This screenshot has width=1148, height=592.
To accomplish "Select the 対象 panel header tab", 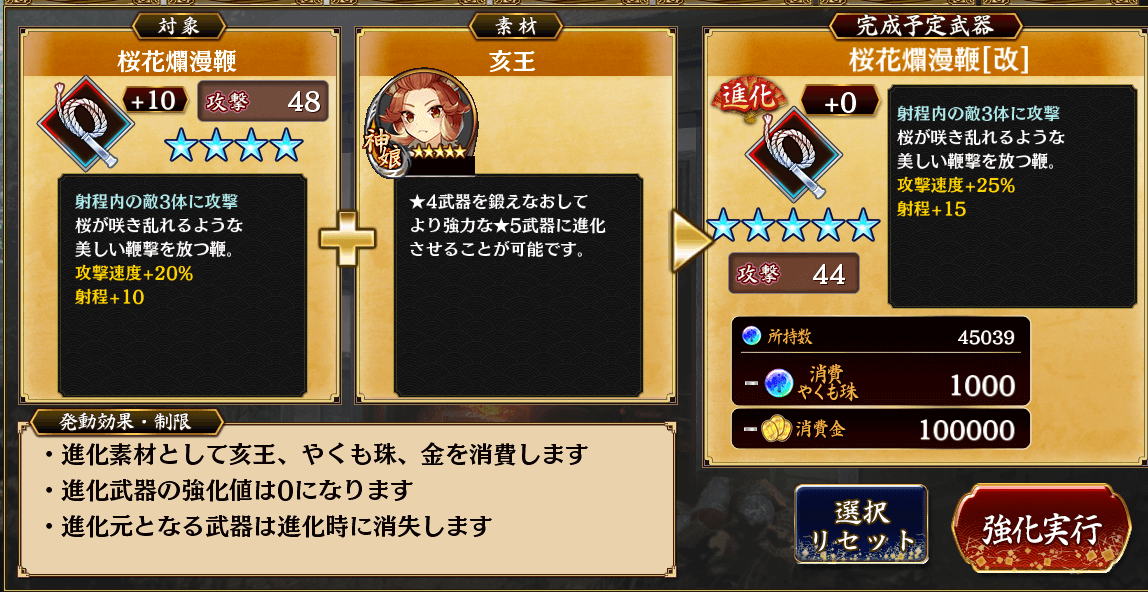I will click(x=179, y=26).
